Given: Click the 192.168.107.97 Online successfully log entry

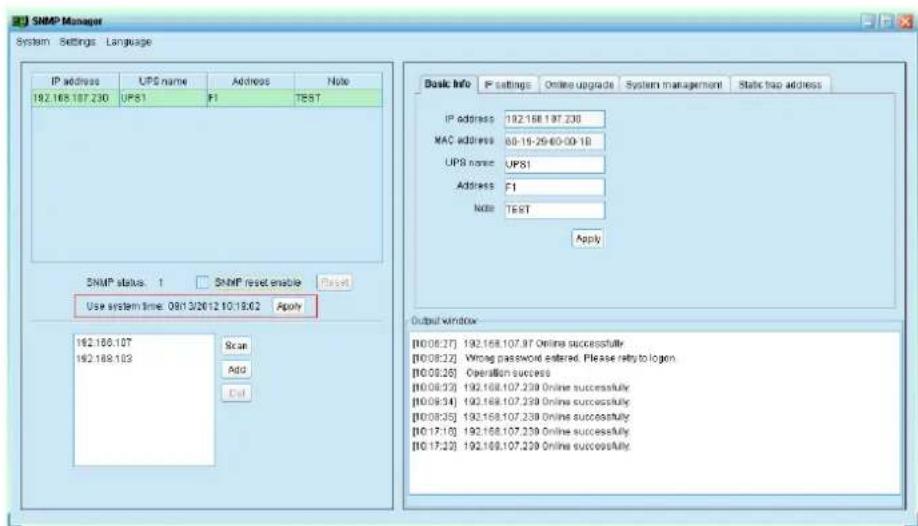Looking at the screenshot, I should (x=518, y=343).
